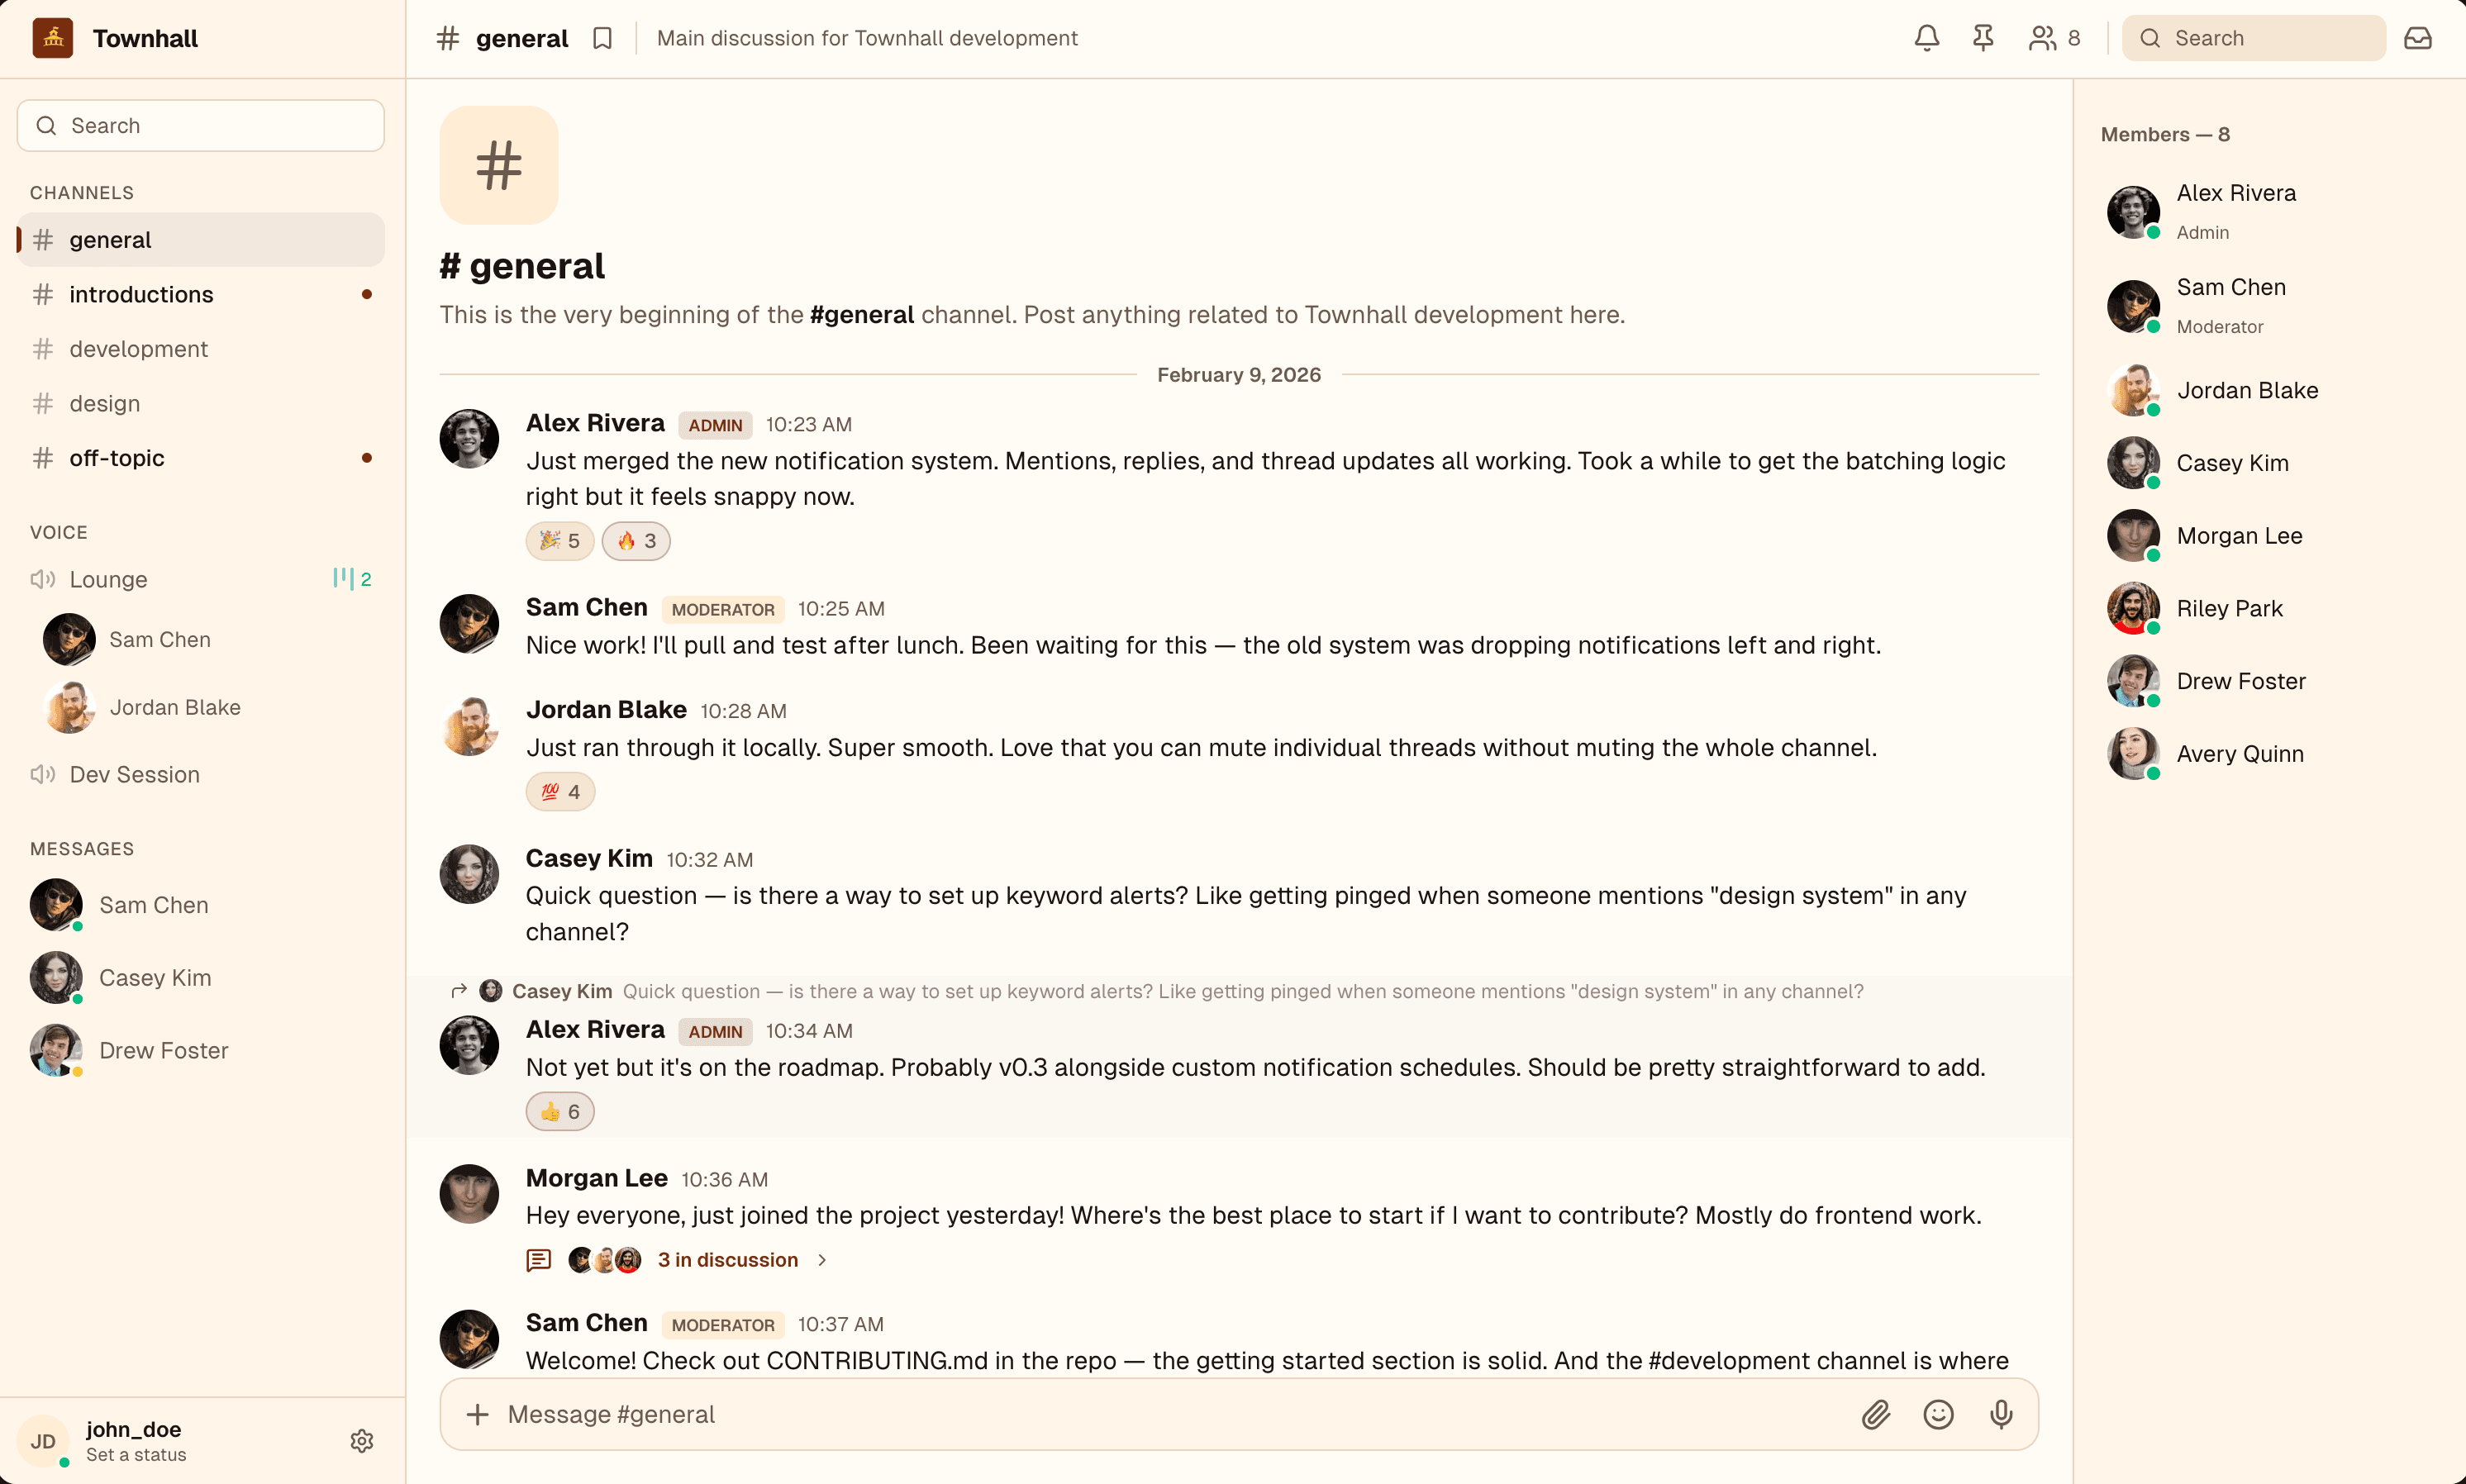Toggle the 🎉 reaction on Alex Rivera's message
Viewport: 2466px width, 1484px height.
[x=559, y=540]
